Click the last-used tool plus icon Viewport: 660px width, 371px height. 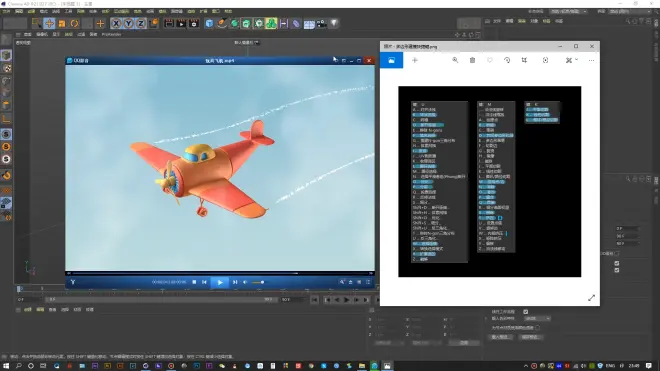tap(100, 24)
